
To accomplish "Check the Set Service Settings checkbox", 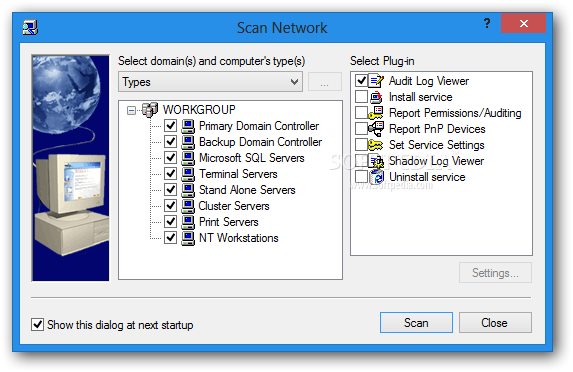I will click(361, 145).
